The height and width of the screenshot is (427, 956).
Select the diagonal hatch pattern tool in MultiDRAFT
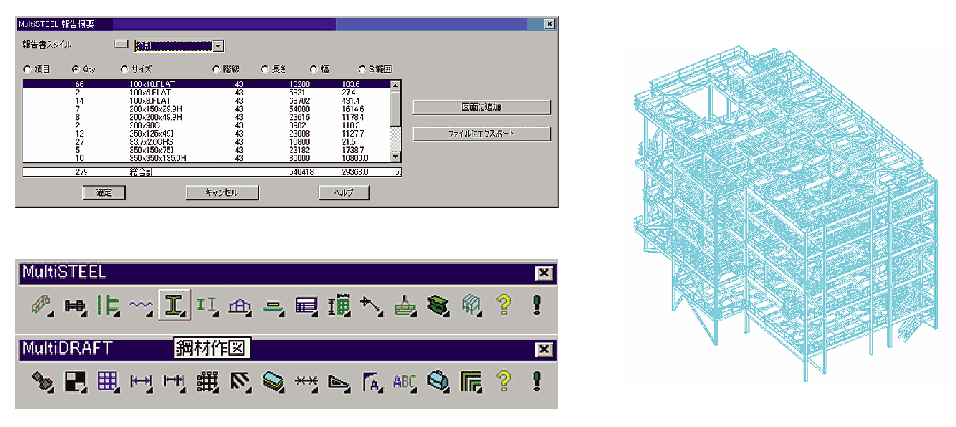[240, 381]
